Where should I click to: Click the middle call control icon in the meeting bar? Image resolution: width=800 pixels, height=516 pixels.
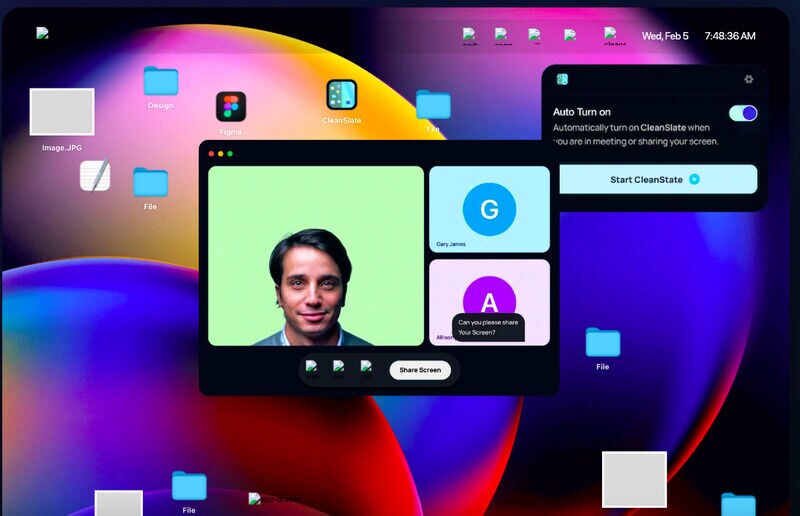340,369
